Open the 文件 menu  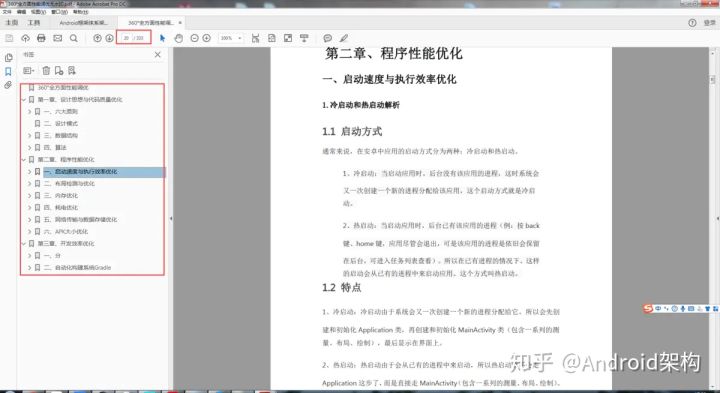click(x=7, y=12)
